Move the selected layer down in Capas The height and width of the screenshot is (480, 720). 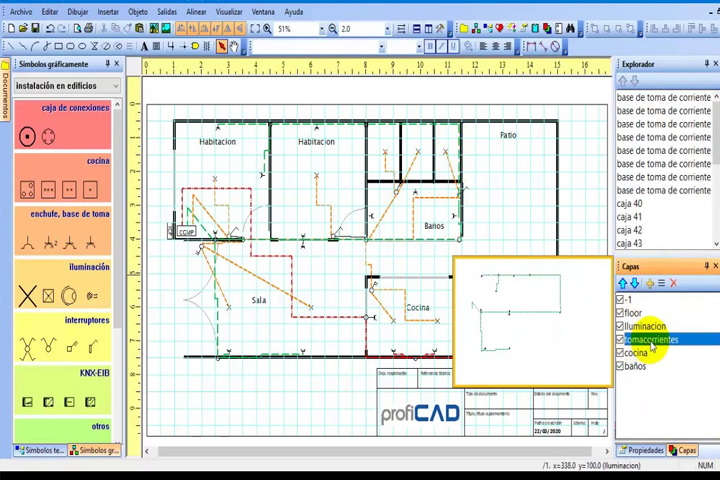tap(634, 283)
